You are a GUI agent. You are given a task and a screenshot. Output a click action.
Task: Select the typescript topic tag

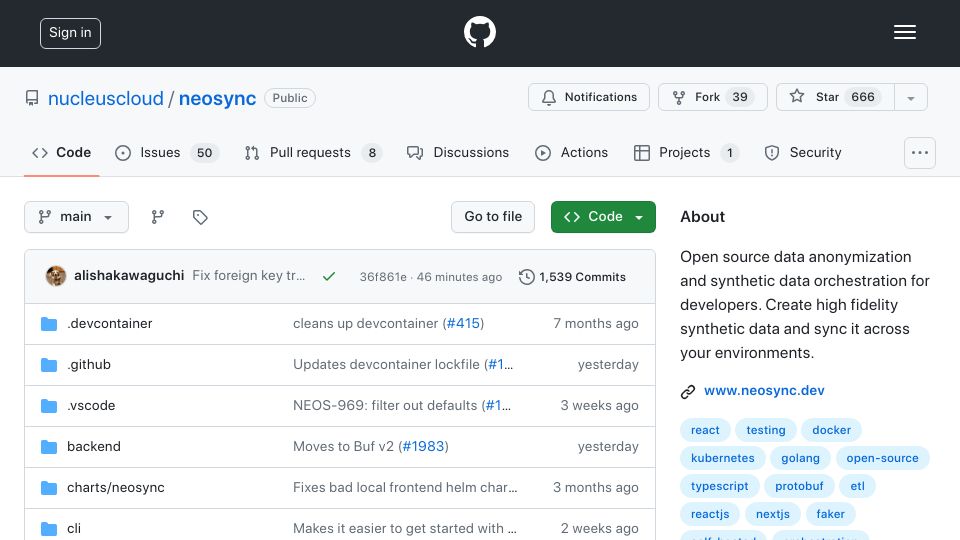click(719, 486)
